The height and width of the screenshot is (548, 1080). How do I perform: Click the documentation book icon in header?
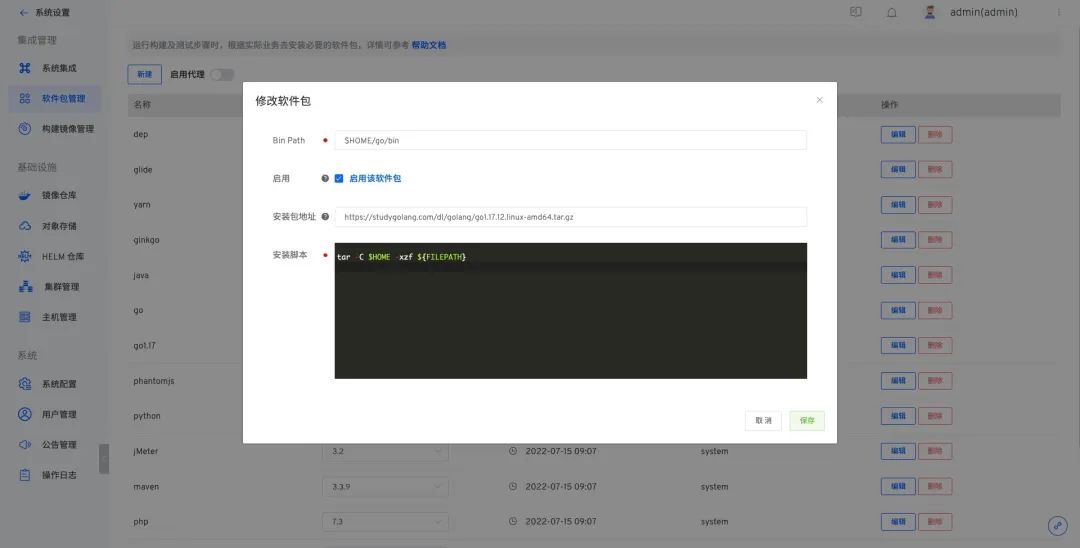856,12
